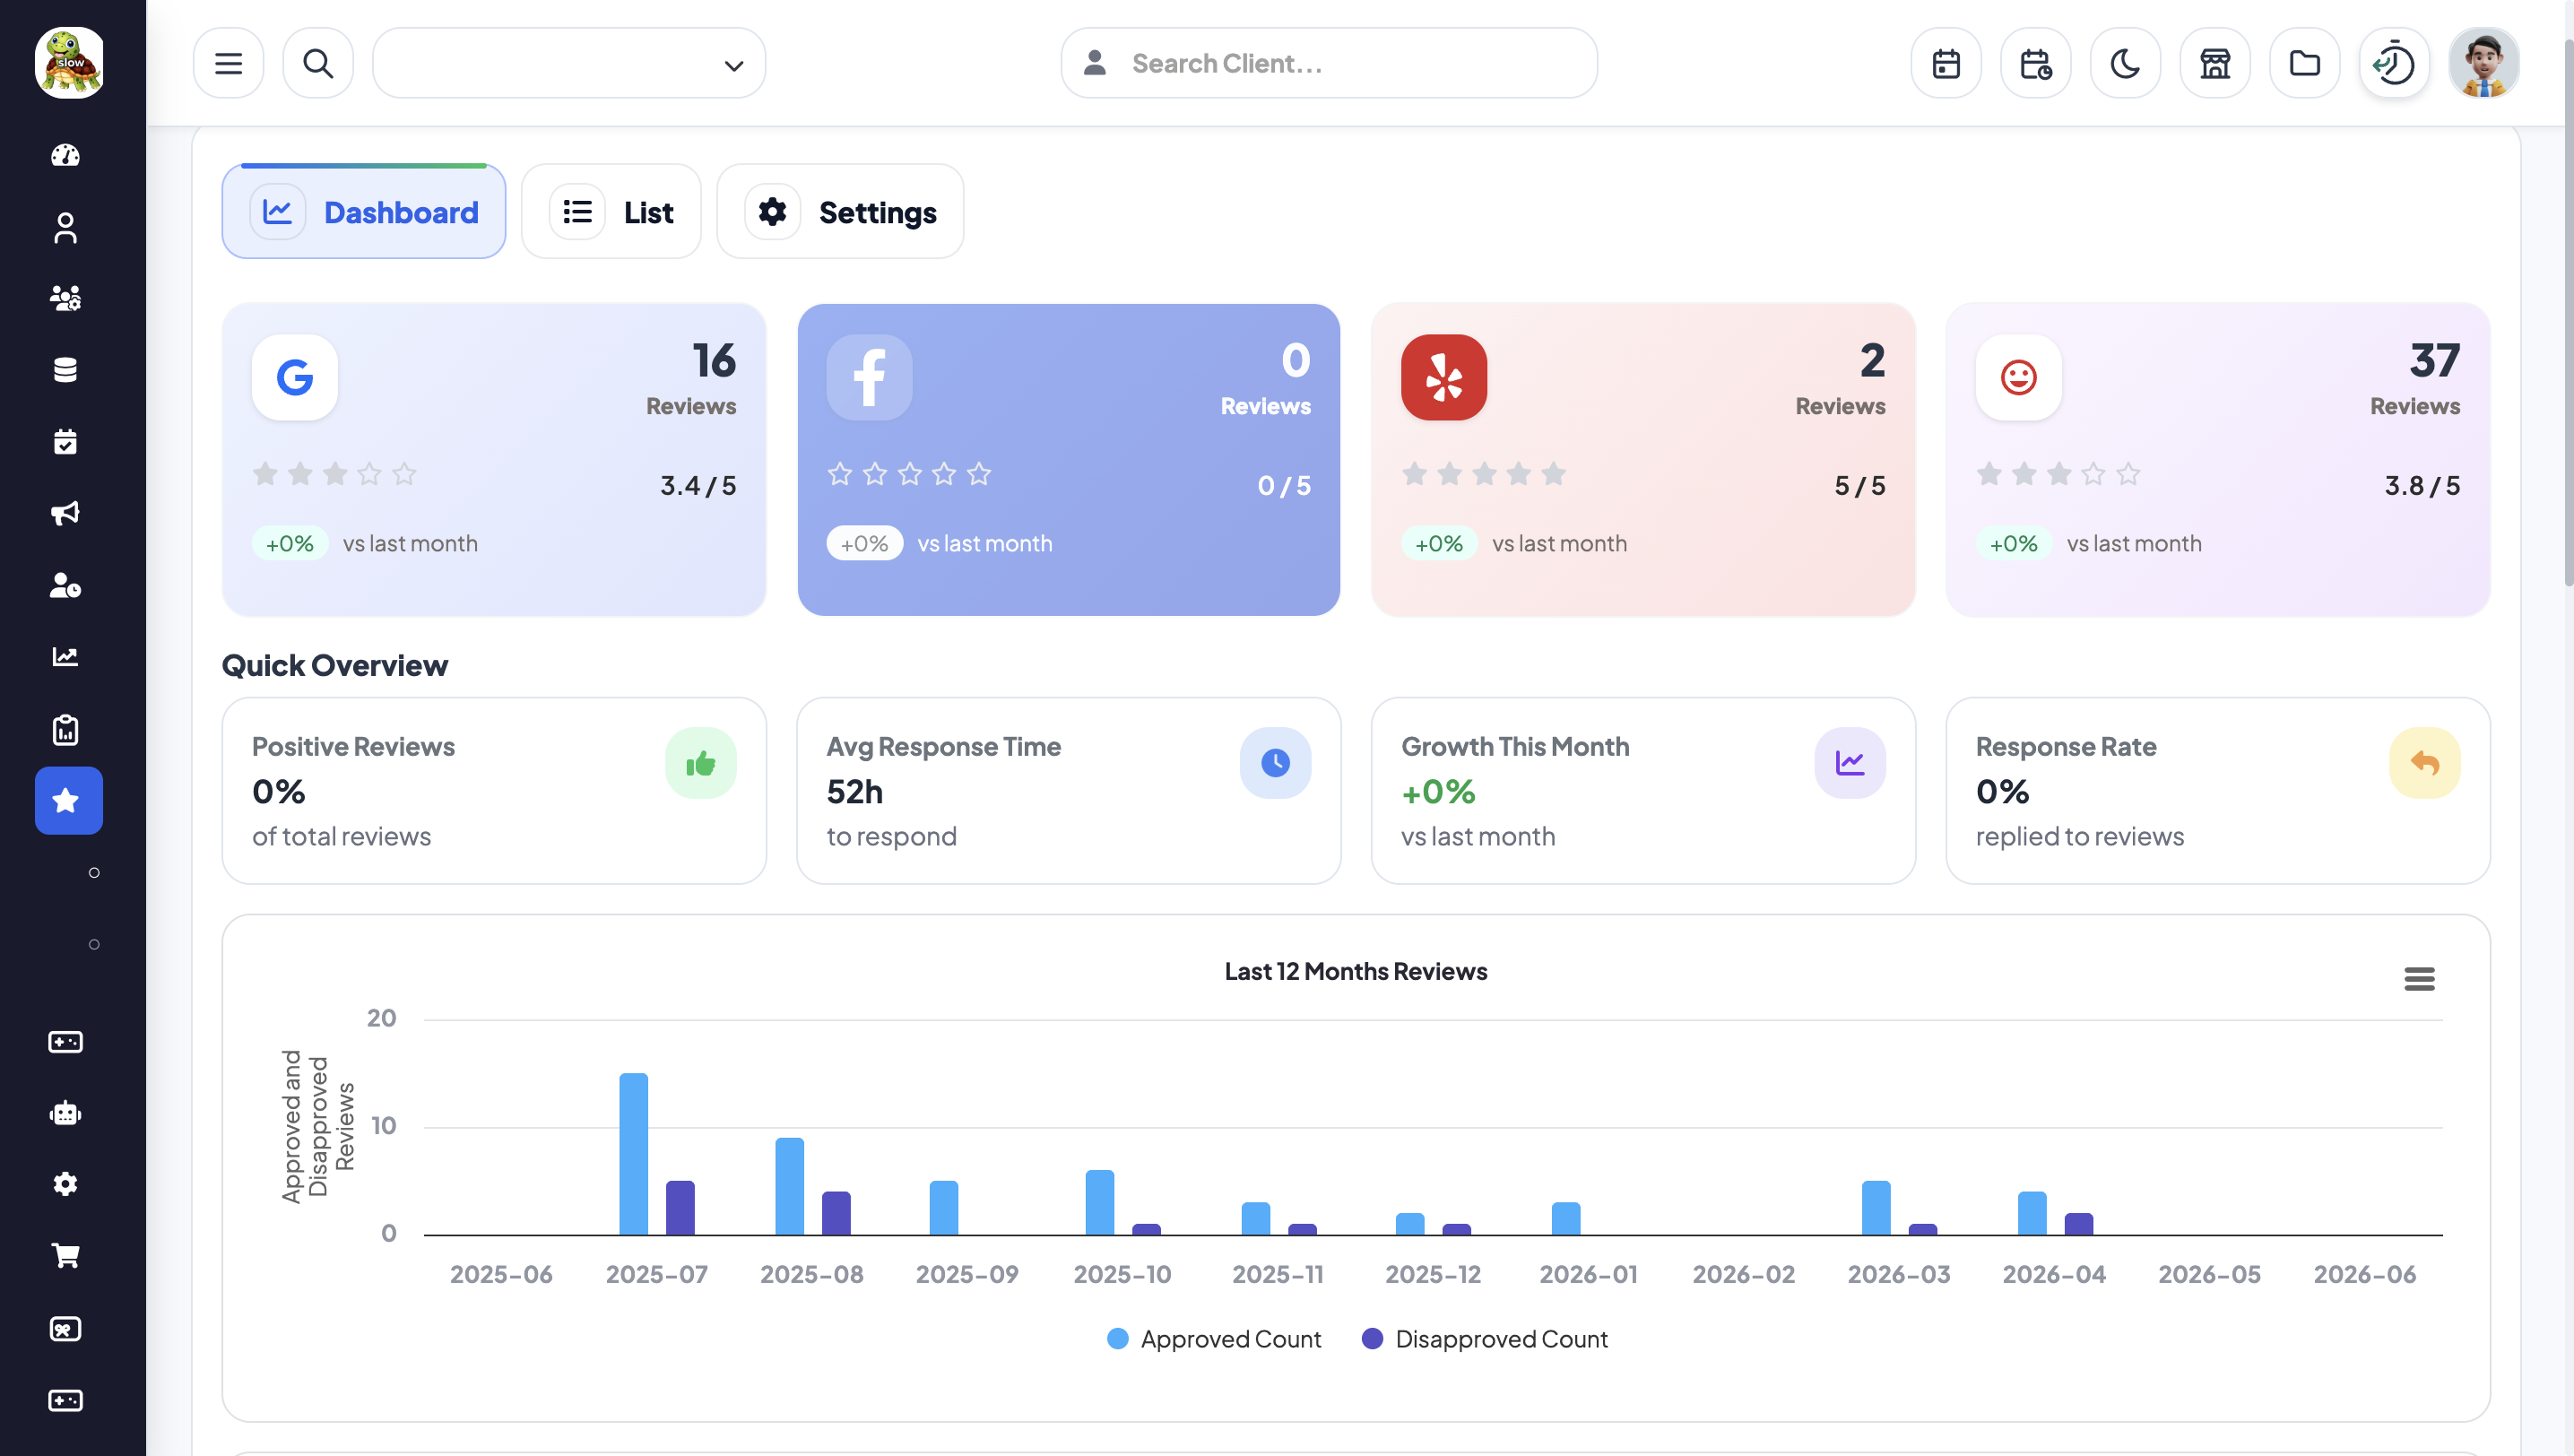Select the active star reviews sidebar icon
This screenshot has width=2574, height=1456.
click(x=69, y=800)
